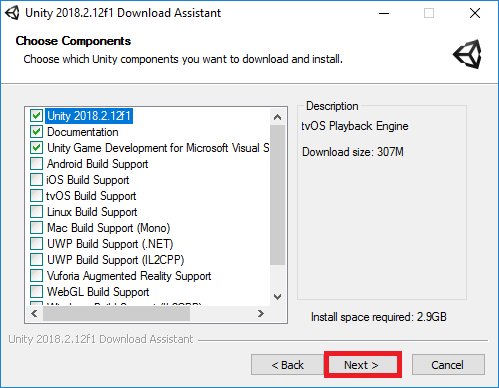Enable Android Build Support checkbox
Image resolution: width=499 pixels, height=388 pixels.
coord(36,164)
